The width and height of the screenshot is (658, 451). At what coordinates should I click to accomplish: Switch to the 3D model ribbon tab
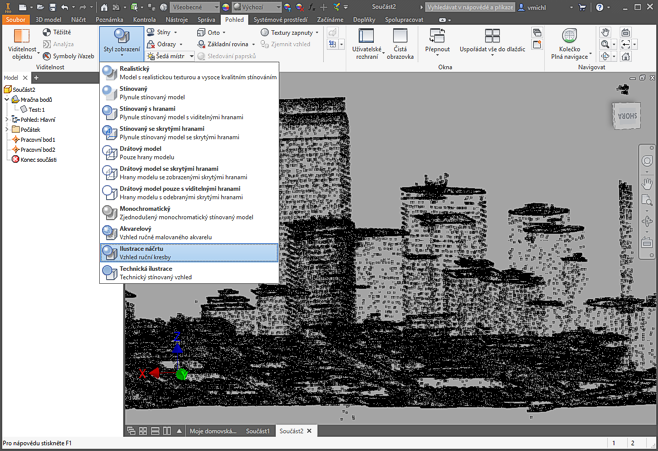point(48,19)
